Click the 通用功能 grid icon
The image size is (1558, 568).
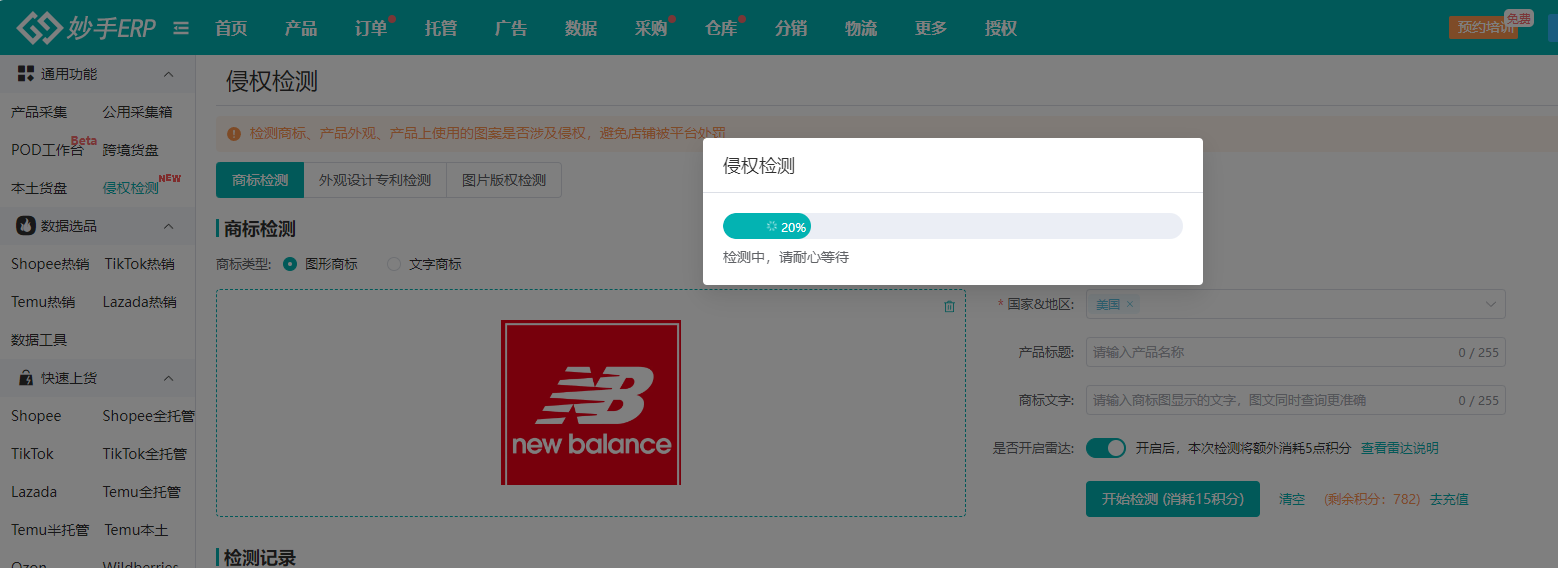coord(26,74)
